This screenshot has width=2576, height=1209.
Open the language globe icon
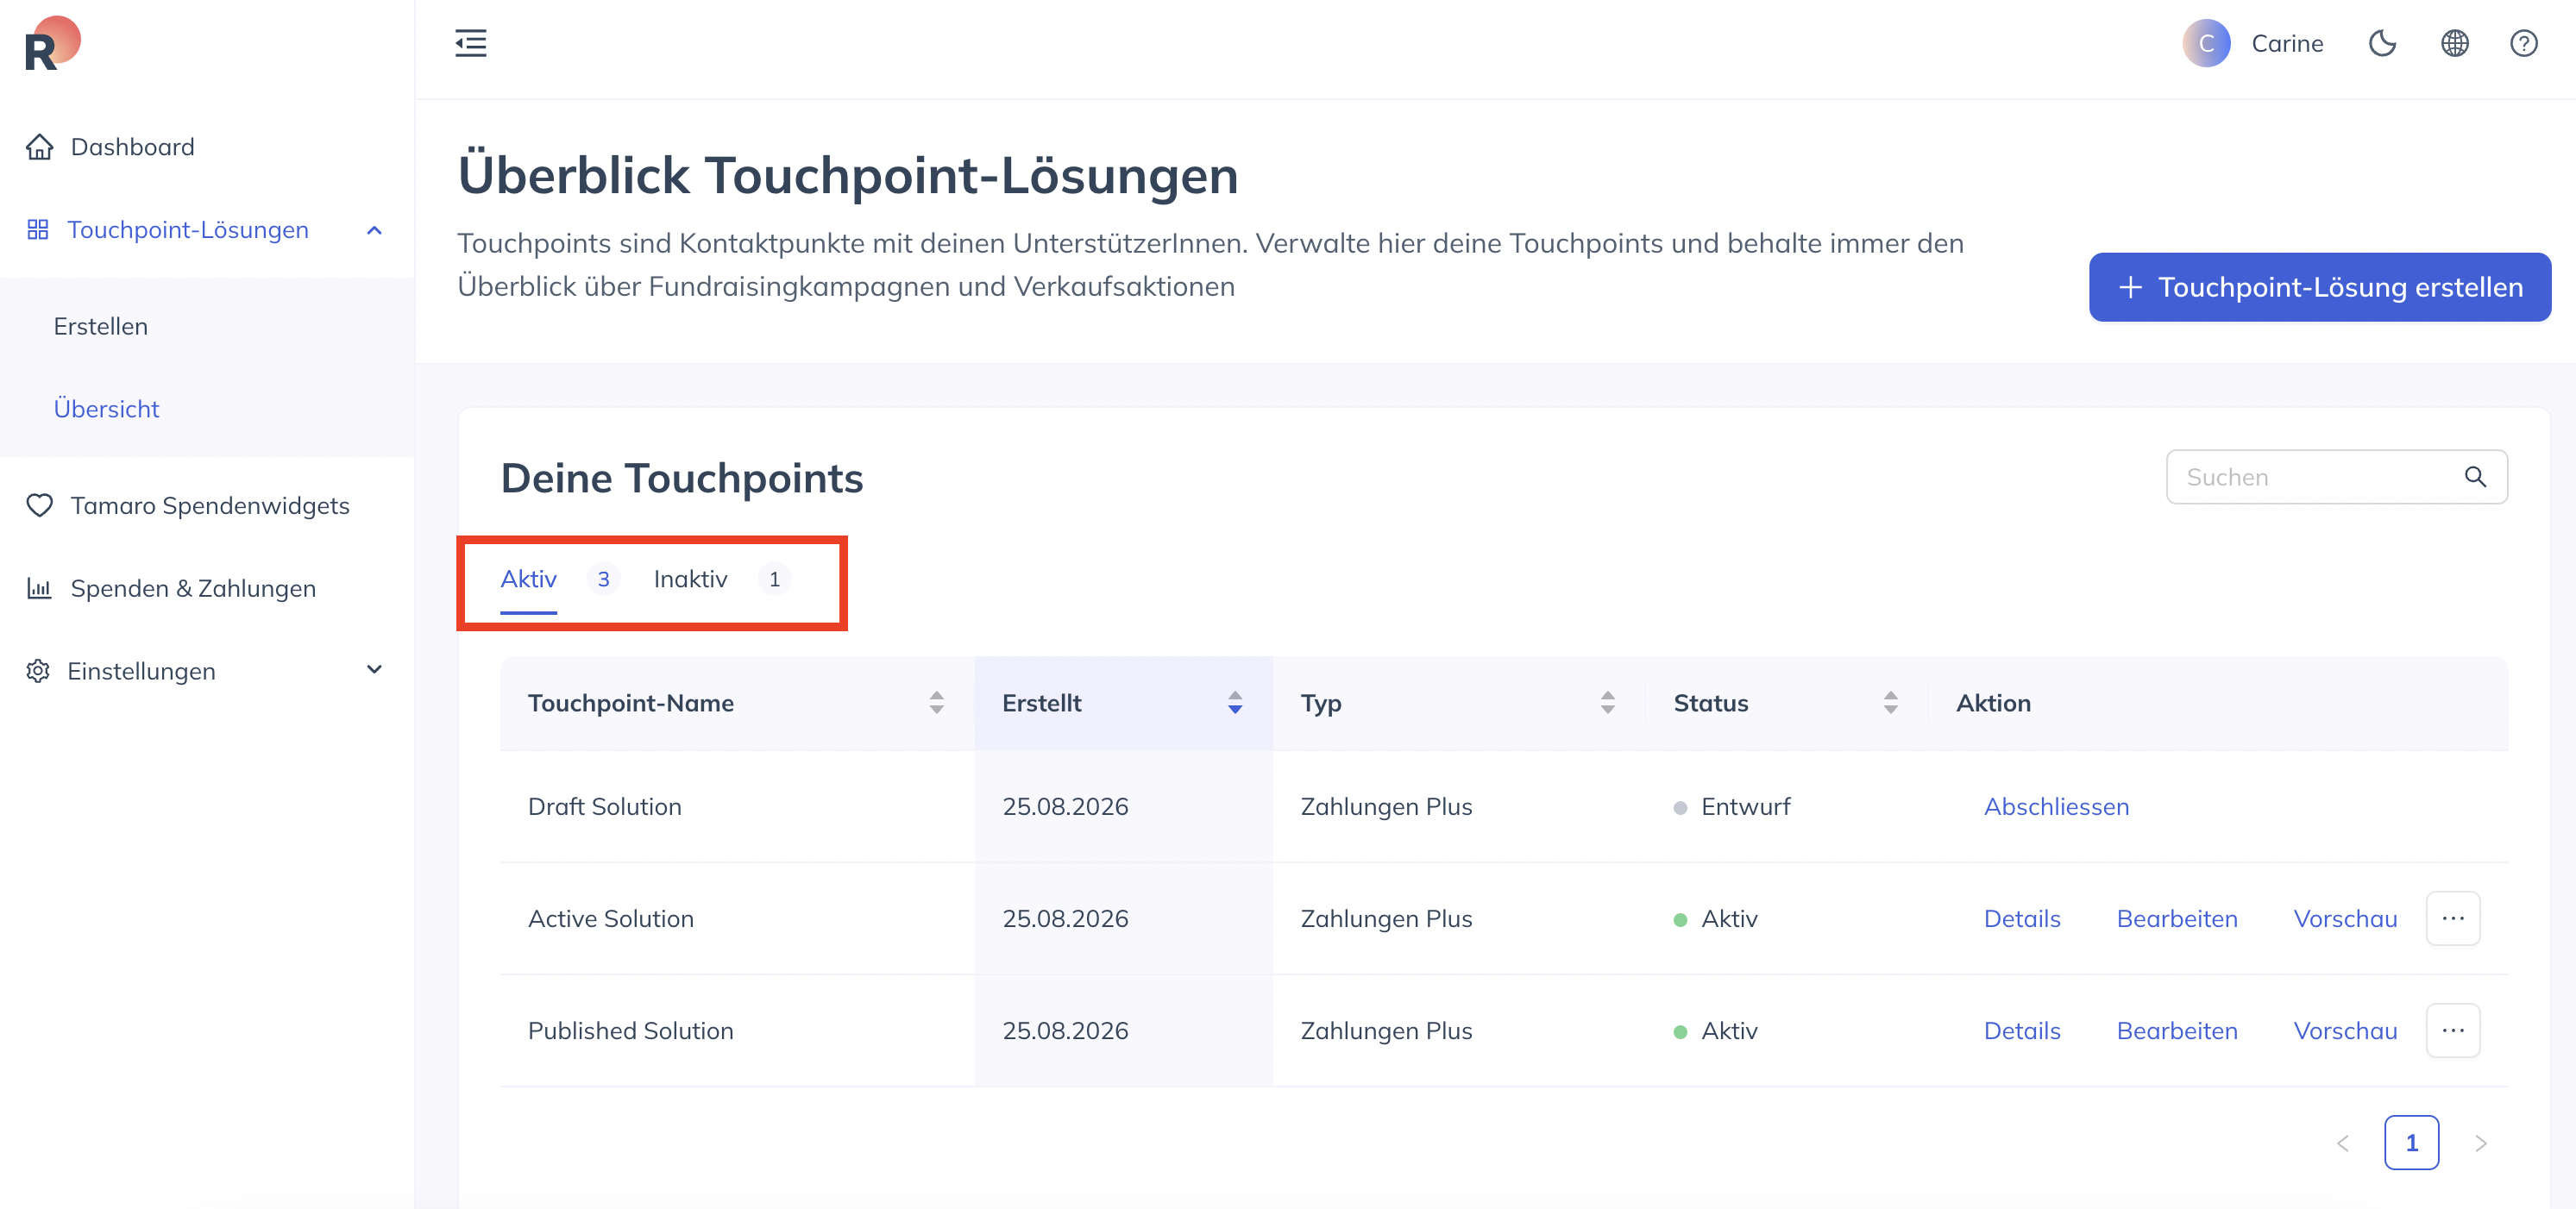[2454, 43]
